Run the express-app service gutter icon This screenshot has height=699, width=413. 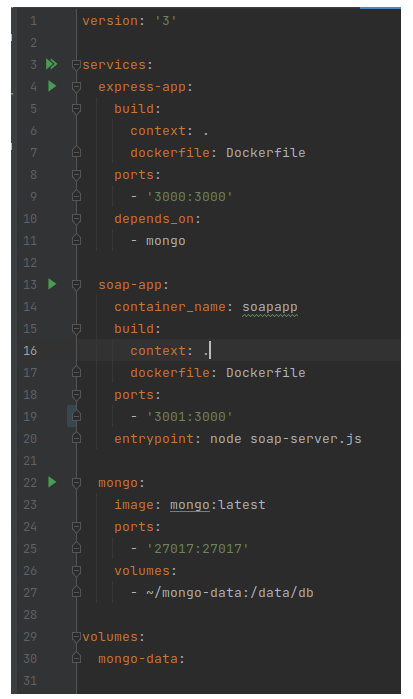[x=52, y=86]
